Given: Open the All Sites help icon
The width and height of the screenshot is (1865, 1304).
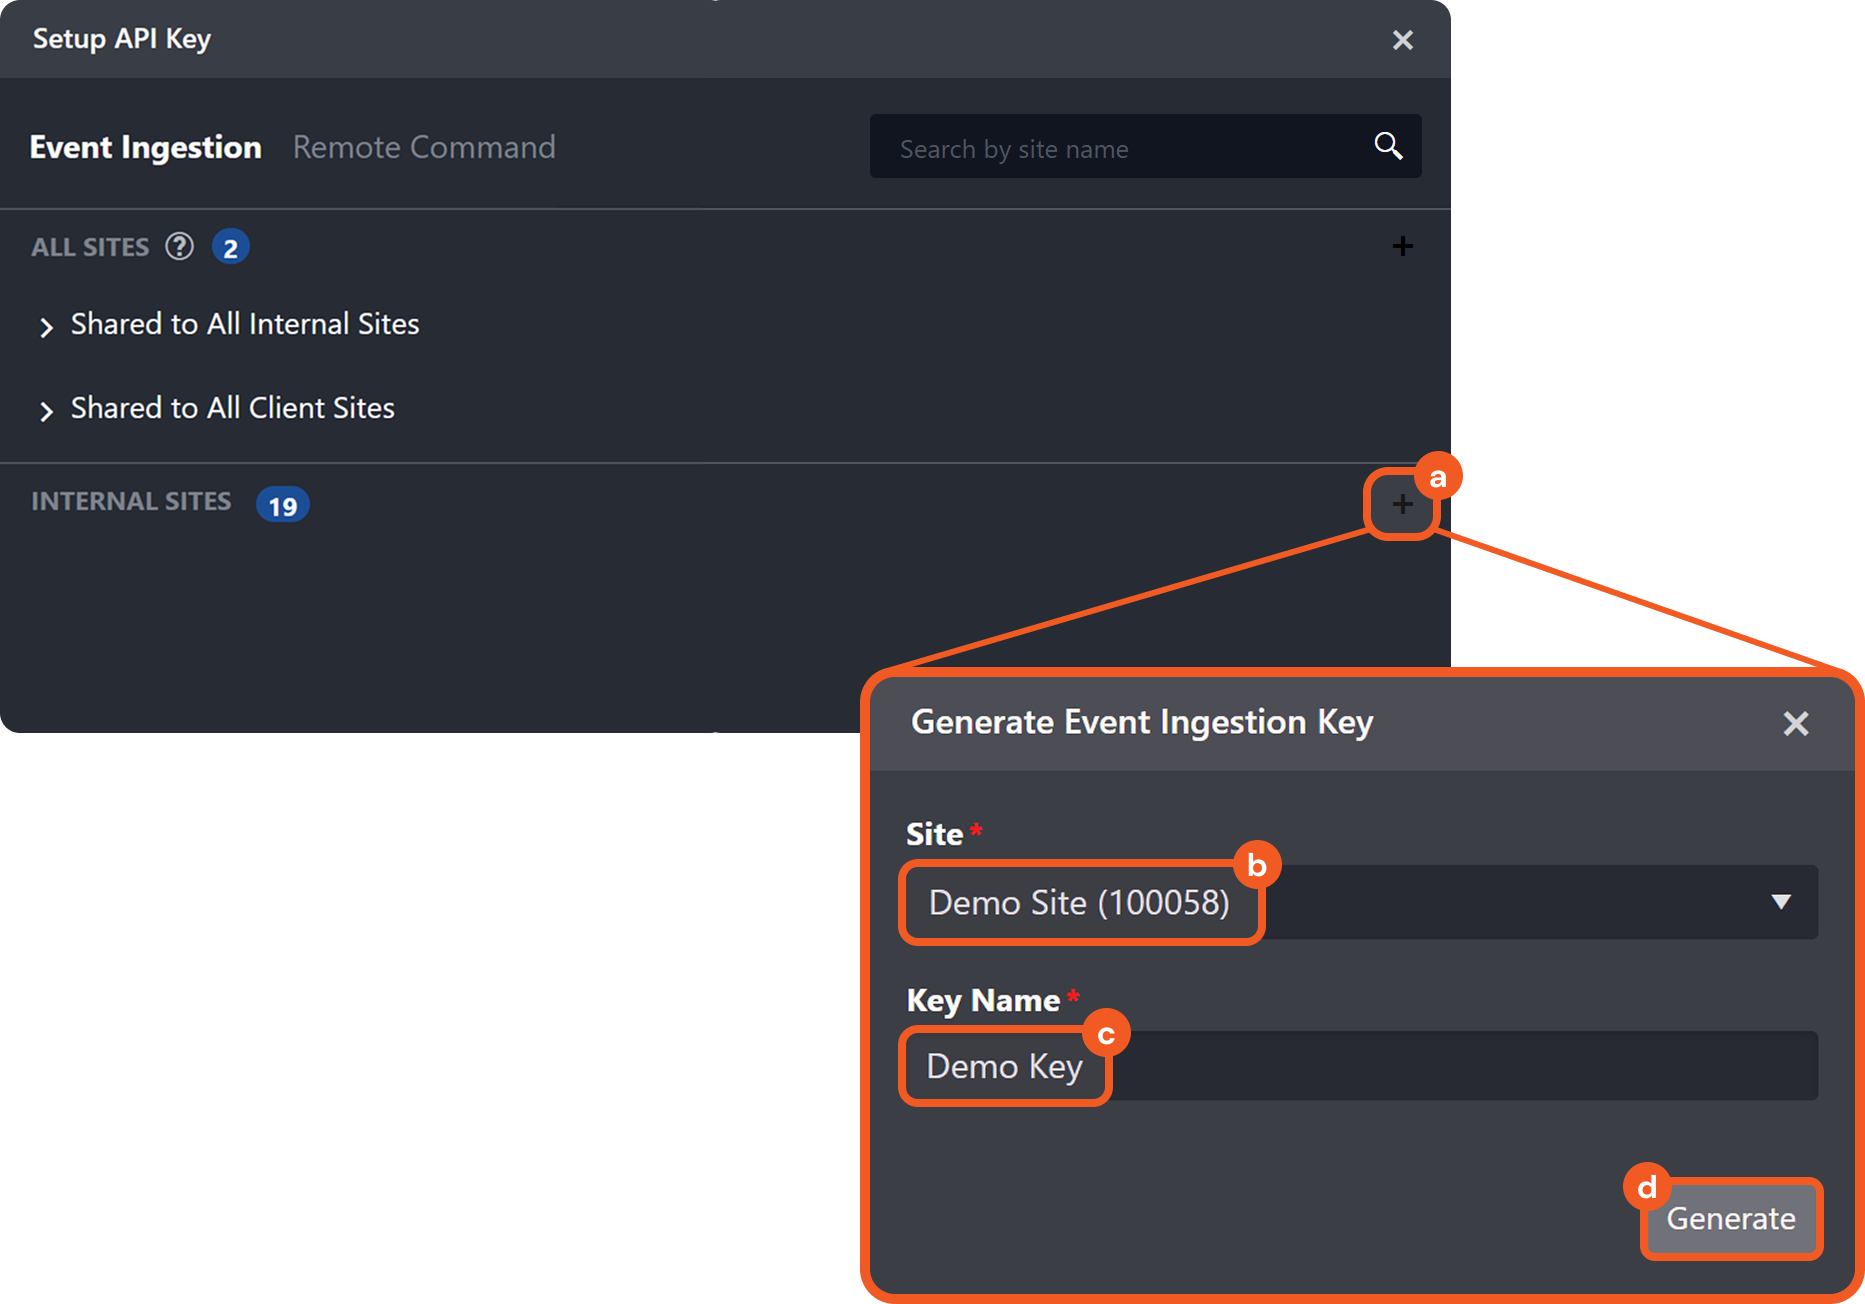Looking at the screenshot, I should pos(179,246).
